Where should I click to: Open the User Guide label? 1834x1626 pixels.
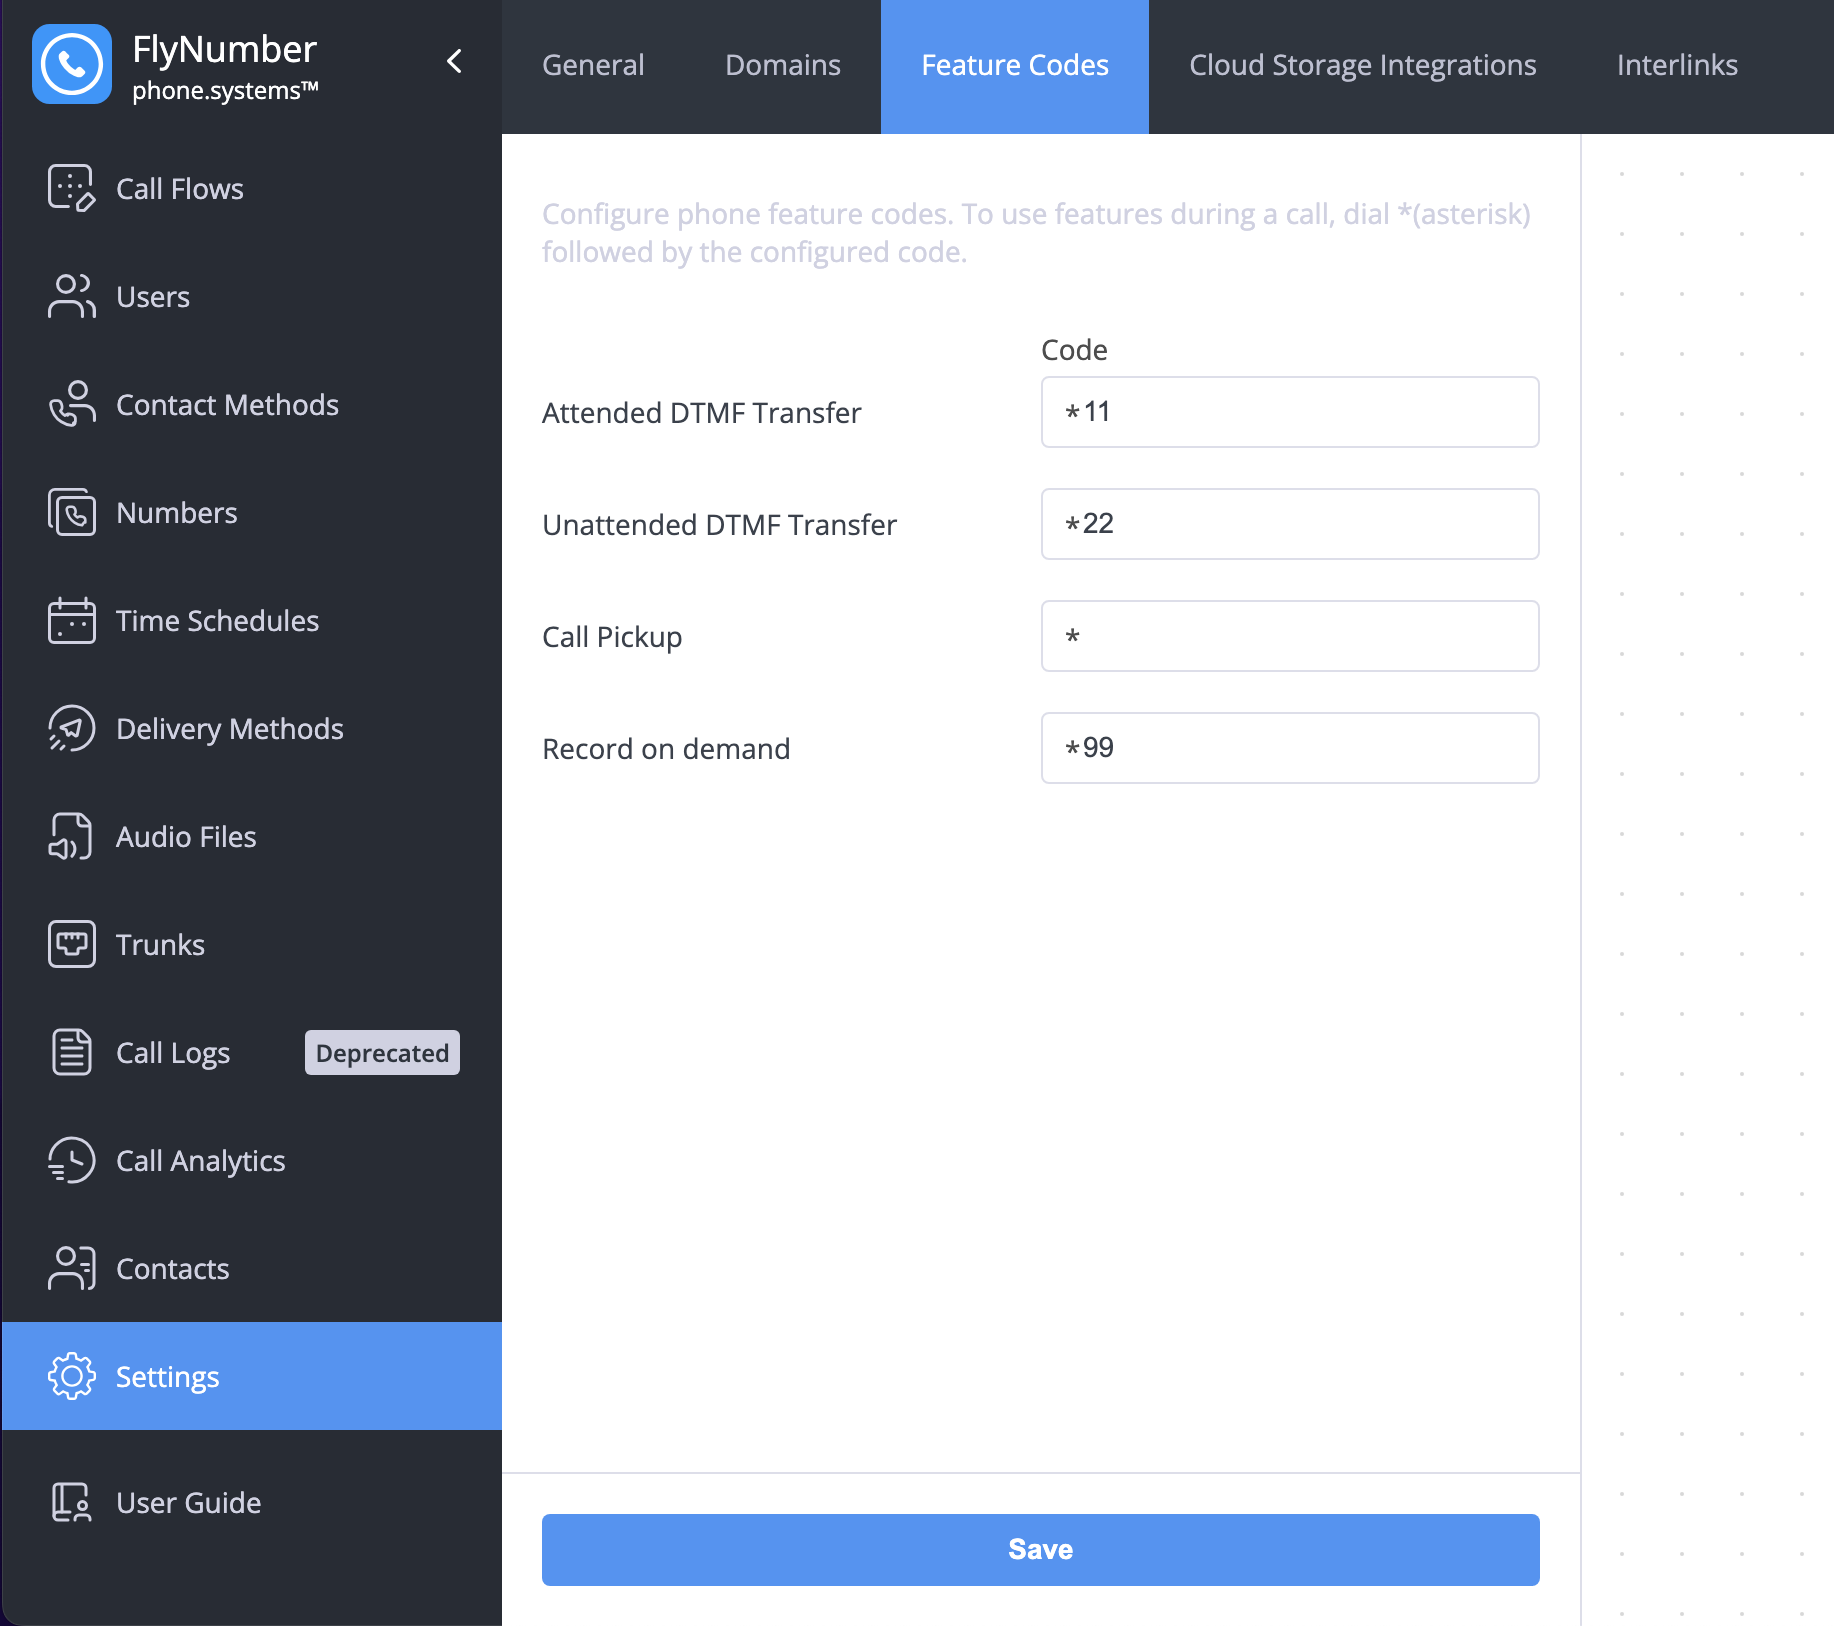click(x=189, y=1503)
